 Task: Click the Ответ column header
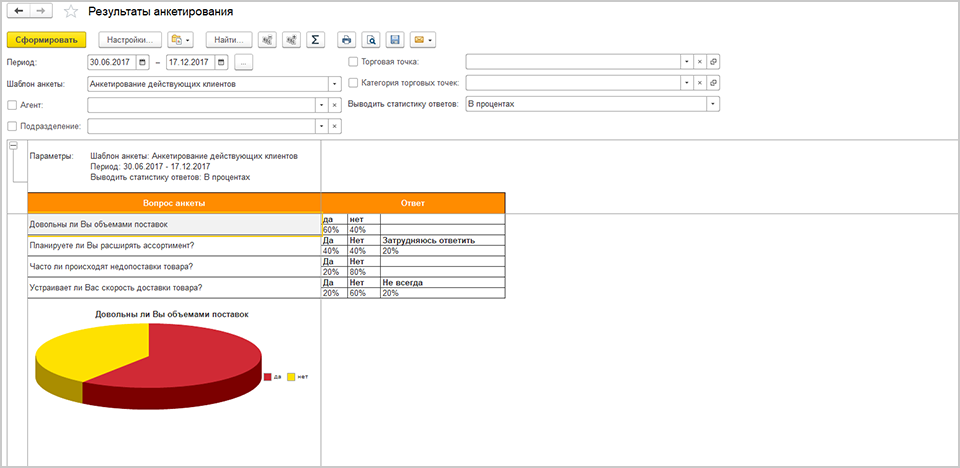point(413,203)
